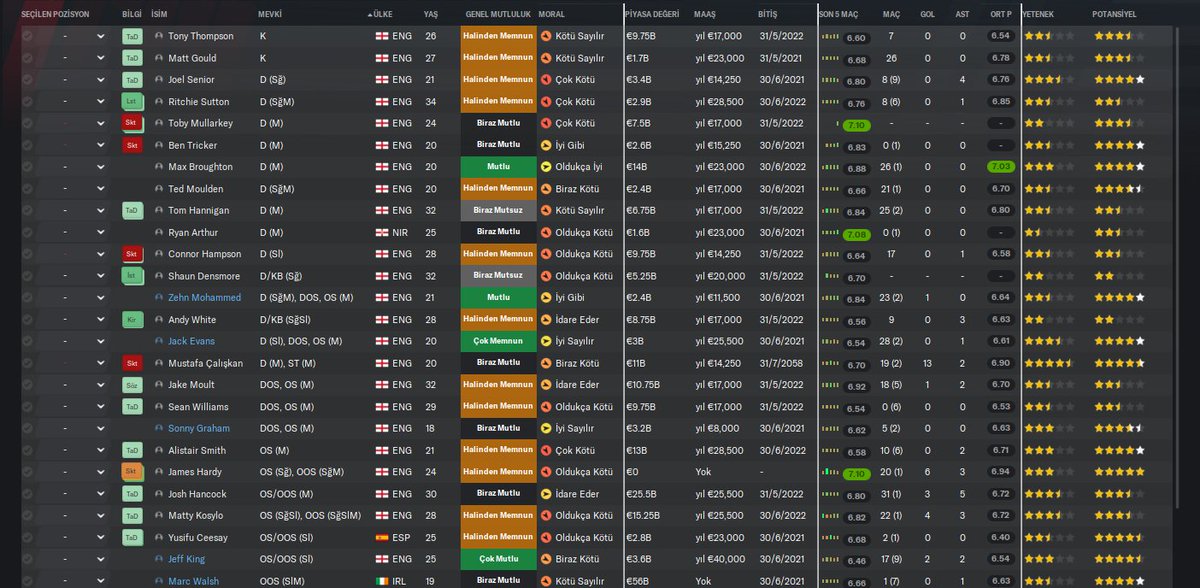Sort by the POTANSİYEL column header
Viewport: 1200px width, 588px height.
(1114, 15)
